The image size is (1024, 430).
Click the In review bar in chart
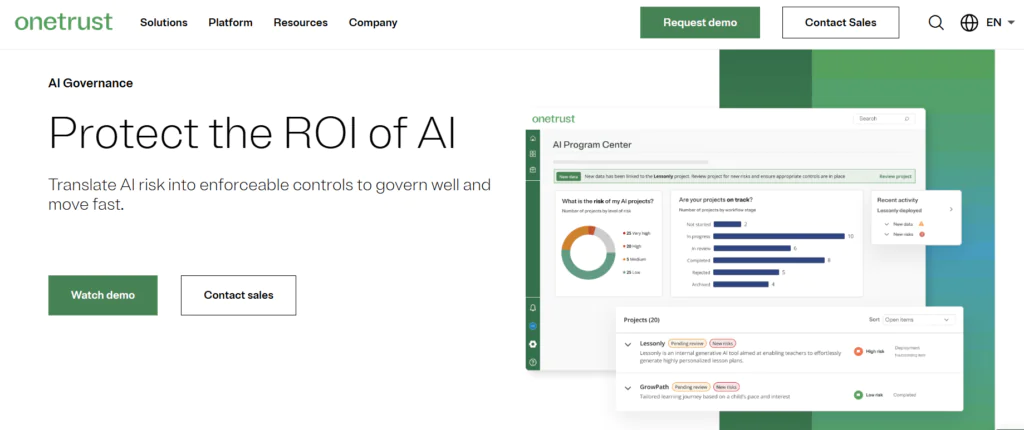click(x=752, y=248)
